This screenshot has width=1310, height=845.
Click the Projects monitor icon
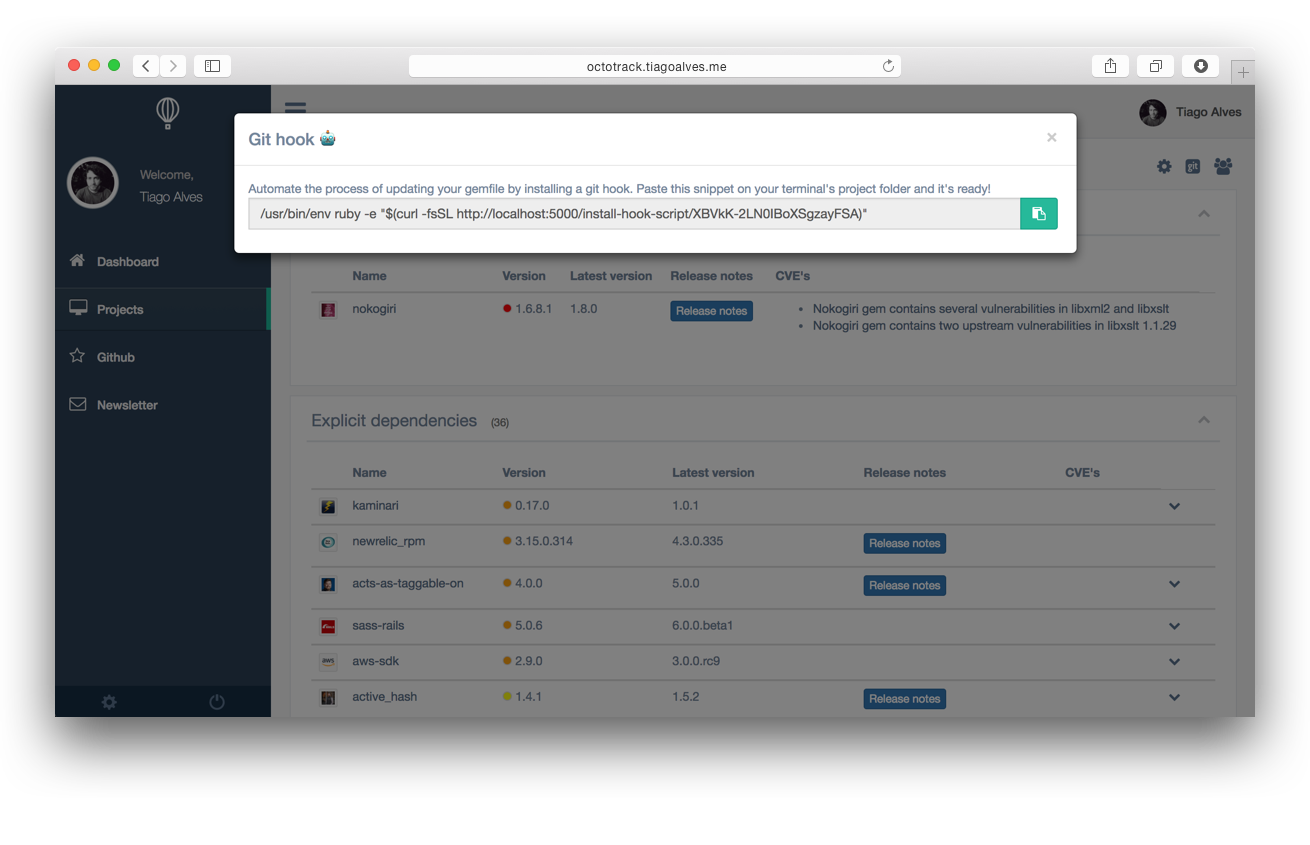pyautogui.click(x=77, y=308)
